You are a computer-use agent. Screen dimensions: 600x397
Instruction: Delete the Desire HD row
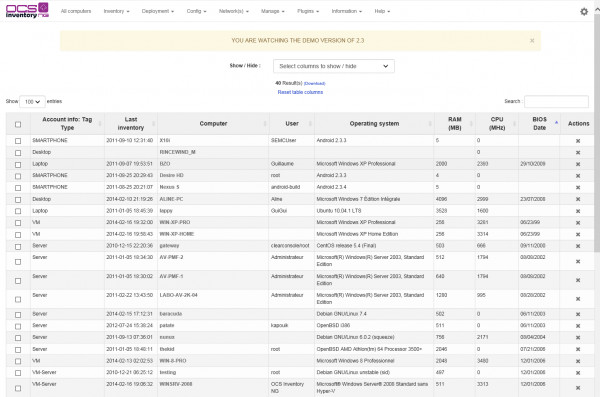578,176
